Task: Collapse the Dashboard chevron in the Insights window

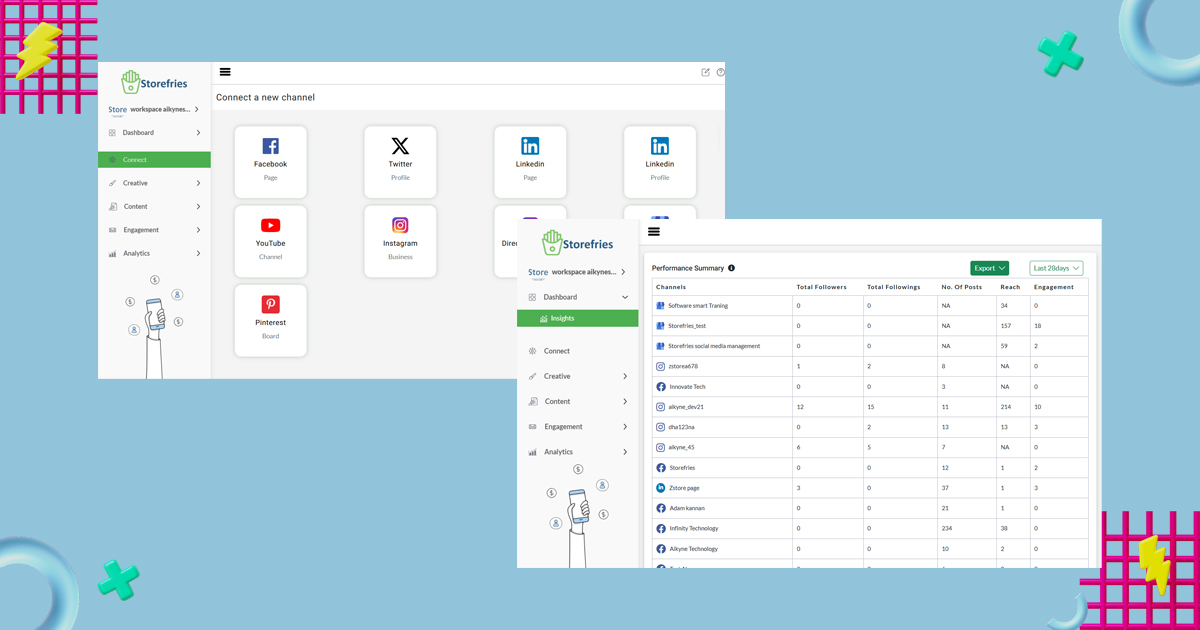Action: (625, 297)
